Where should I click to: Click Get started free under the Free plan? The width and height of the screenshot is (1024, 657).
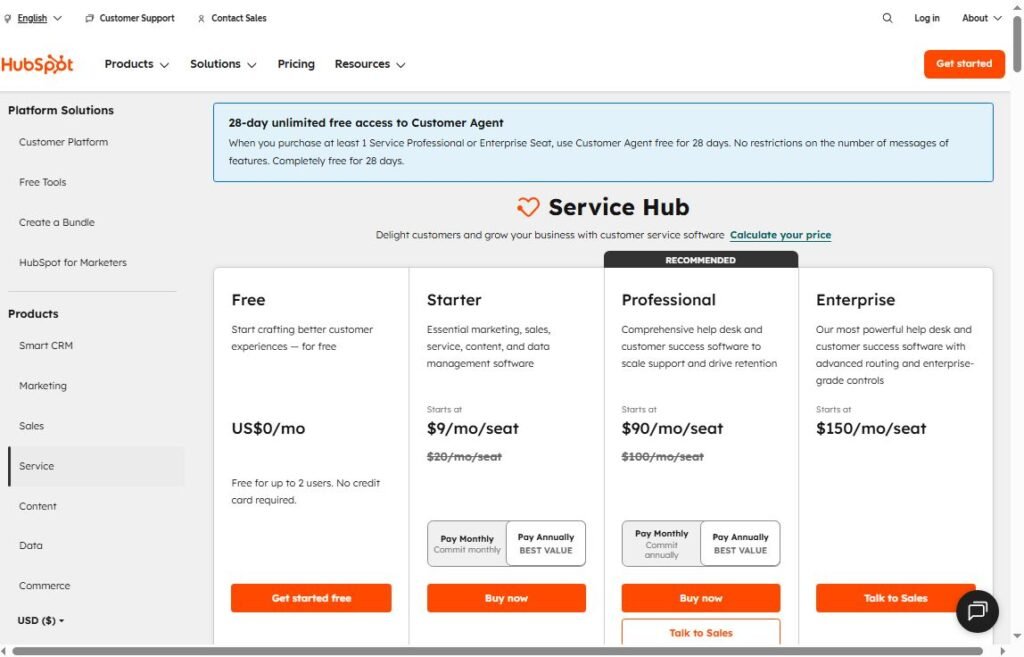click(311, 597)
